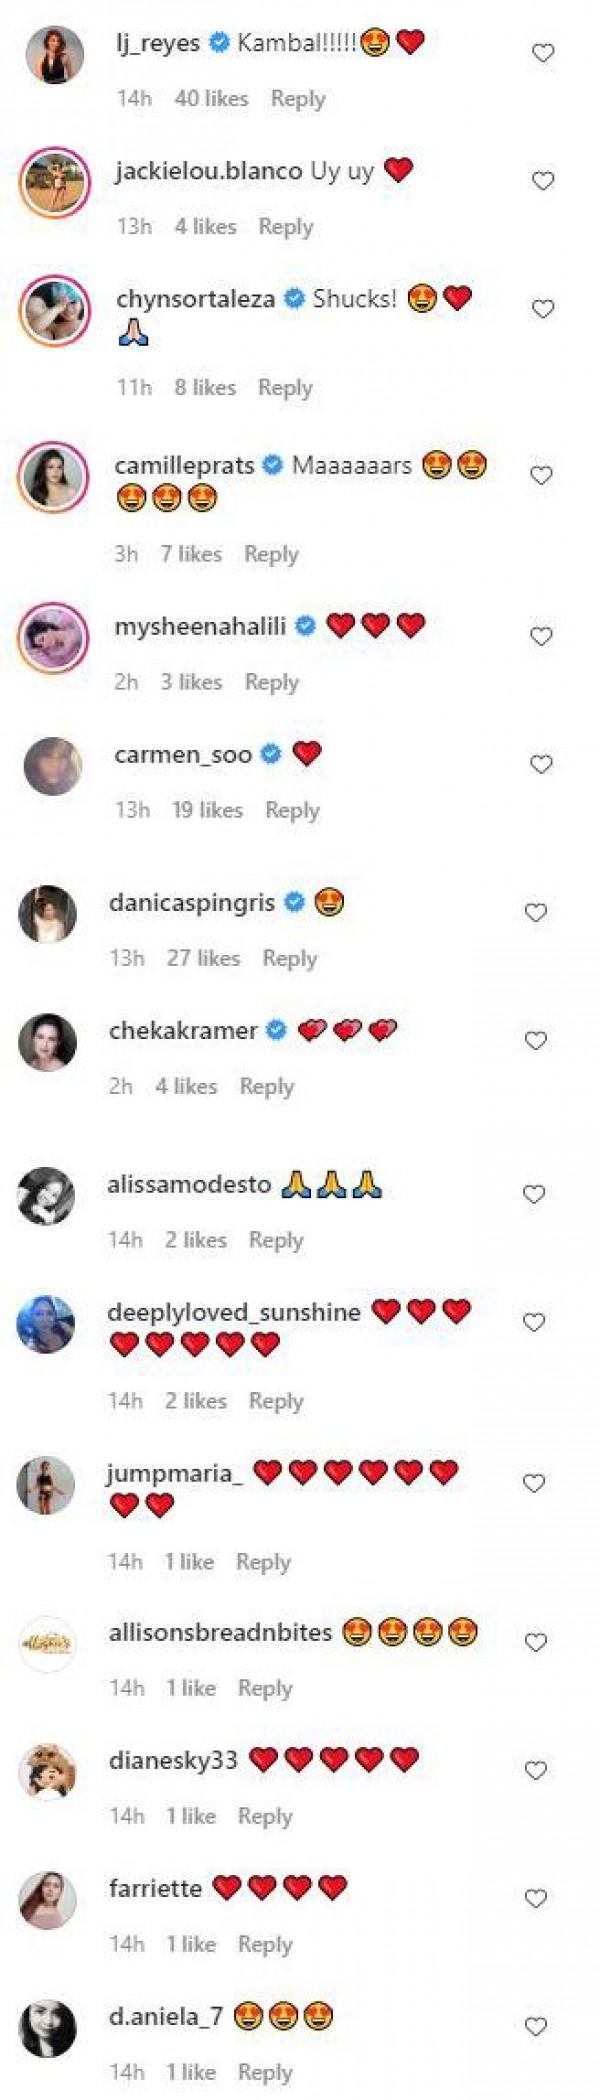Image resolution: width=600 pixels, height=2100 pixels.
Task: Toggle like on jumpmaria_'s hearts comment
Action: pyautogui.click(x=535, y=1483)
